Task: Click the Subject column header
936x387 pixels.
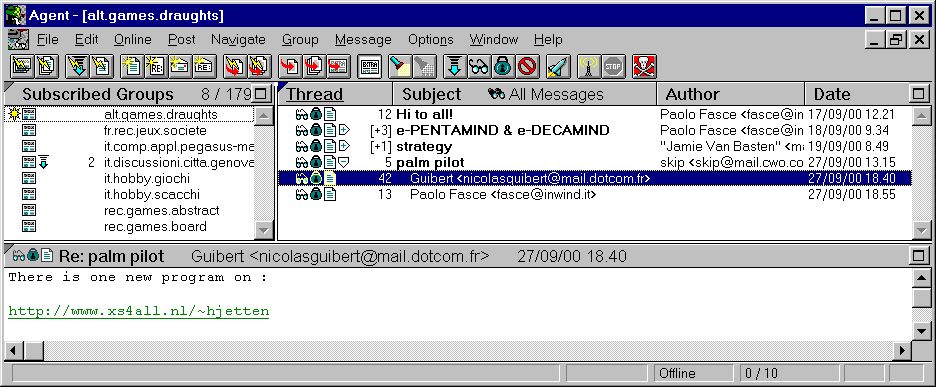Action: click(x=525, y=94)
